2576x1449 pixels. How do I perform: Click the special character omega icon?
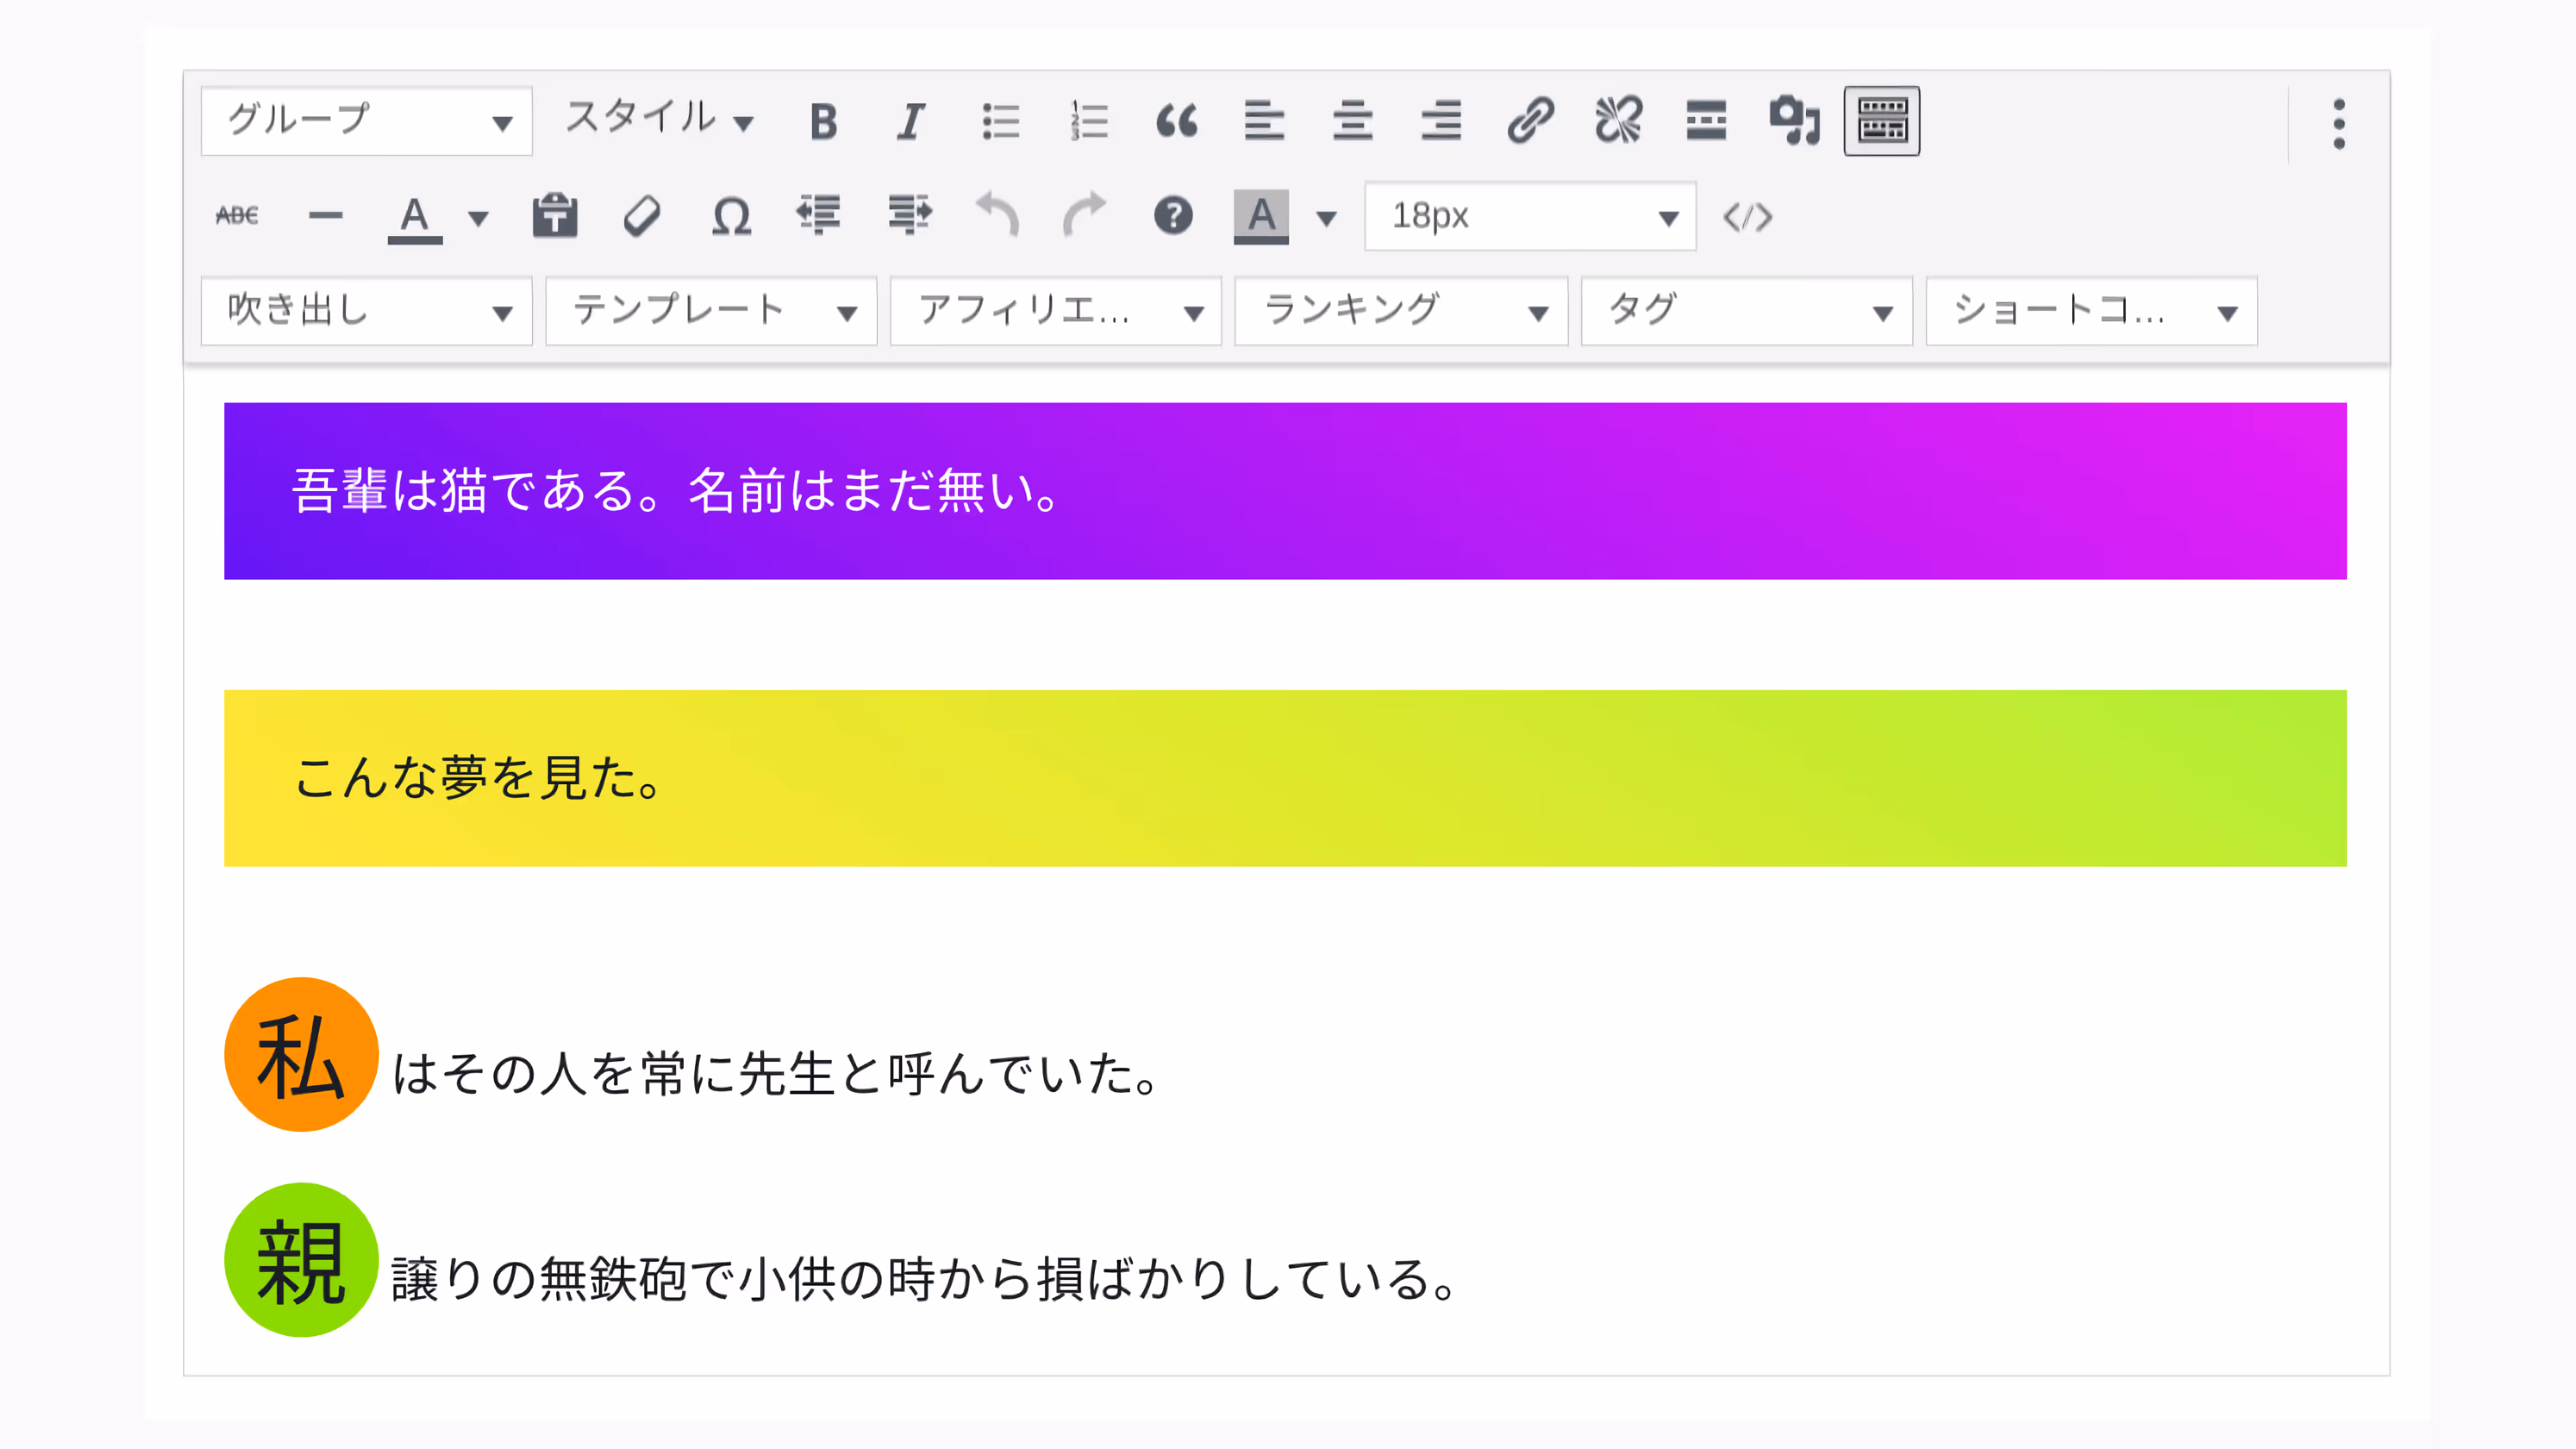pyautogui.click(x=731, y=216)
